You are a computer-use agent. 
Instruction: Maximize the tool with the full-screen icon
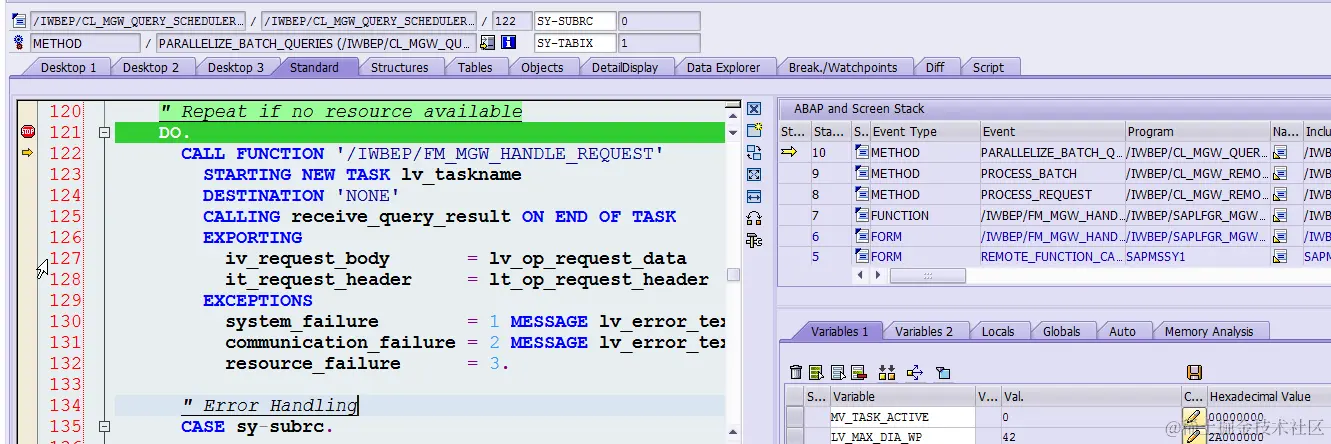pyautogui.click(x=754, y=174)
